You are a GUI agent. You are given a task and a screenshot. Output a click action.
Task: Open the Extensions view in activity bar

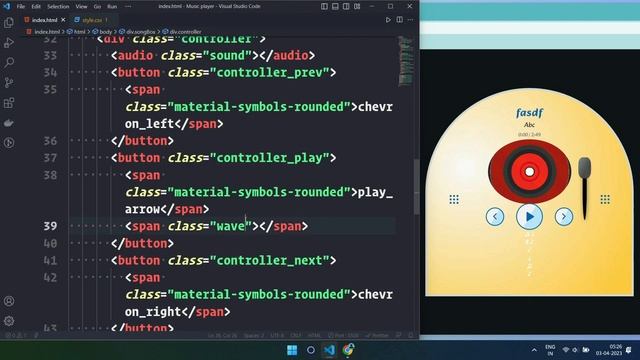(x=9, y=102)
